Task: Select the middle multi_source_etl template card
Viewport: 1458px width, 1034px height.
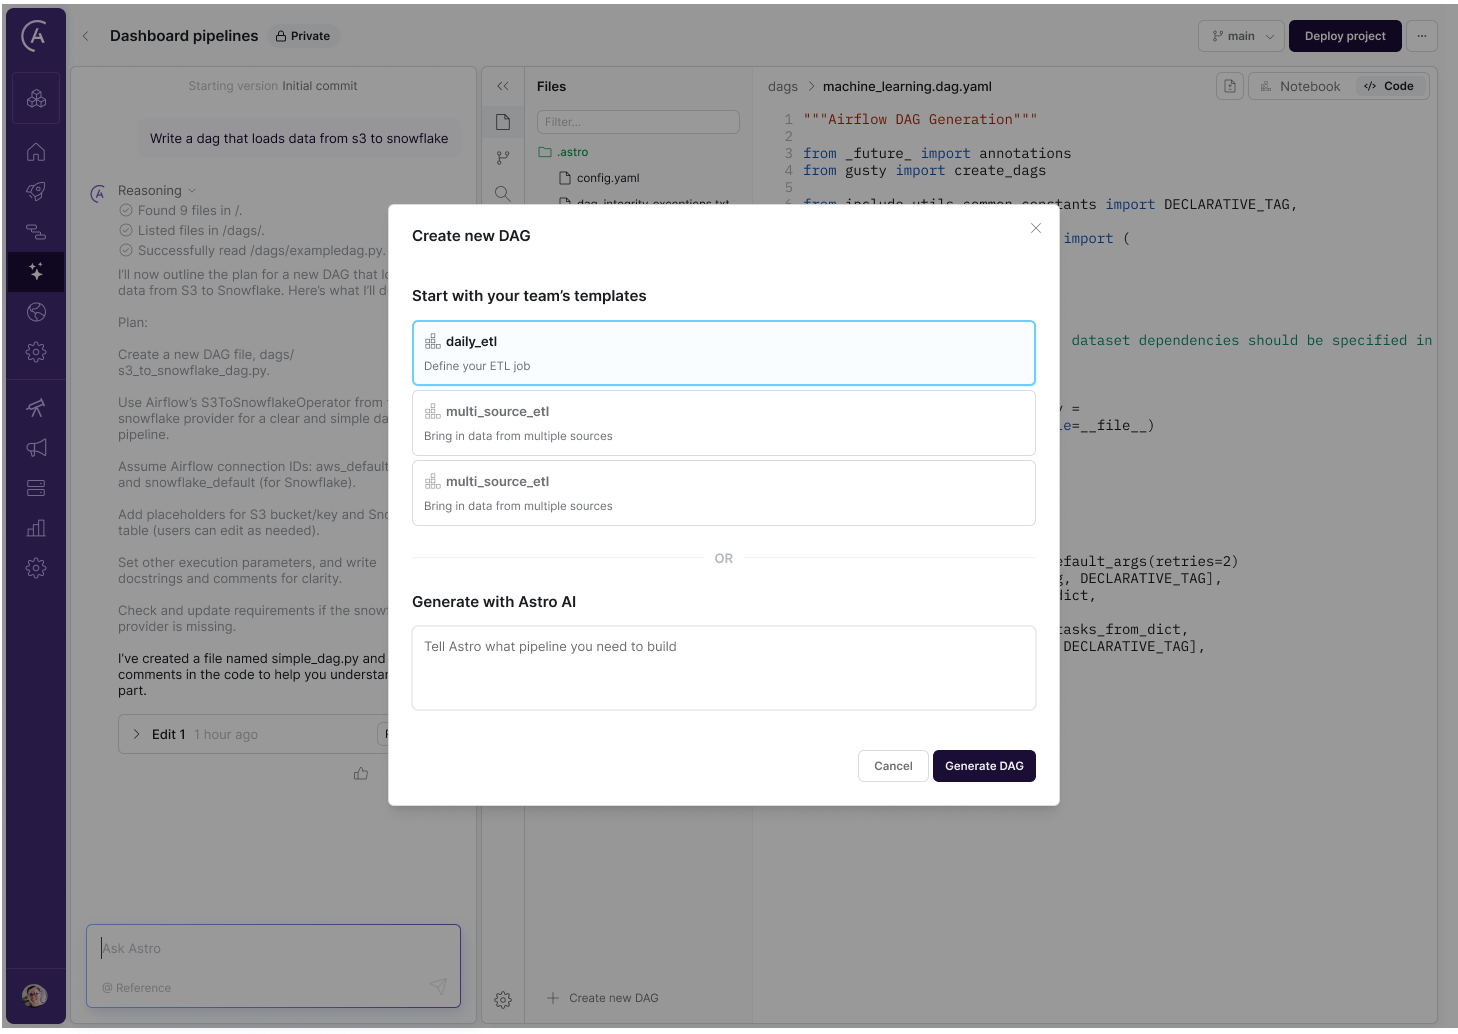Action: (x=724, y=423)
